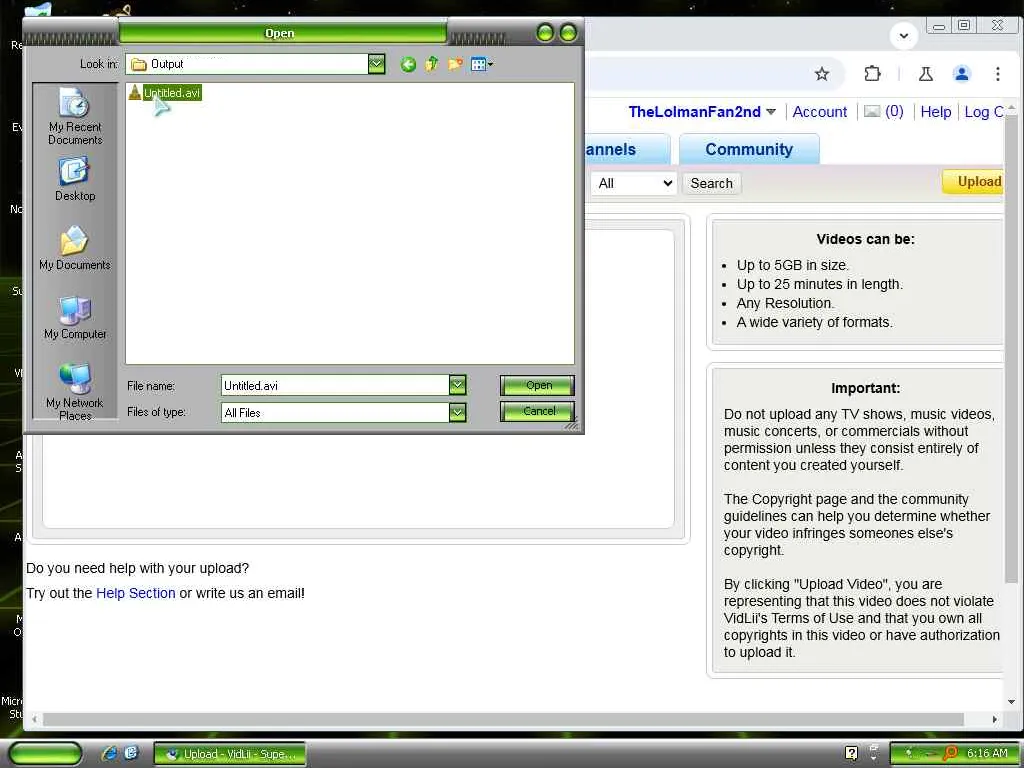Screen dimensions: 1024x768
Task: Open the tab search chevron in Chrome
Action: click(904, 35)
